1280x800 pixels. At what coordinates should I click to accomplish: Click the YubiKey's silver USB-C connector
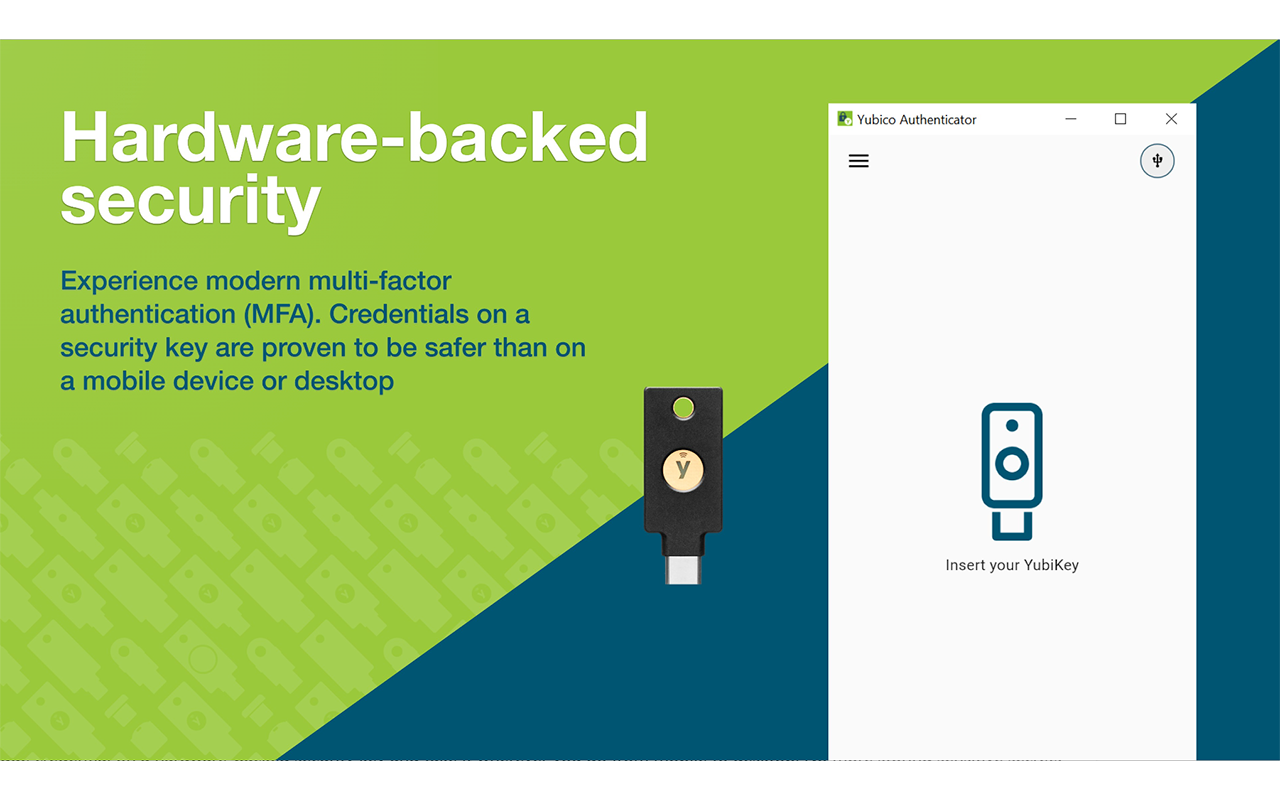click(683, 570)
